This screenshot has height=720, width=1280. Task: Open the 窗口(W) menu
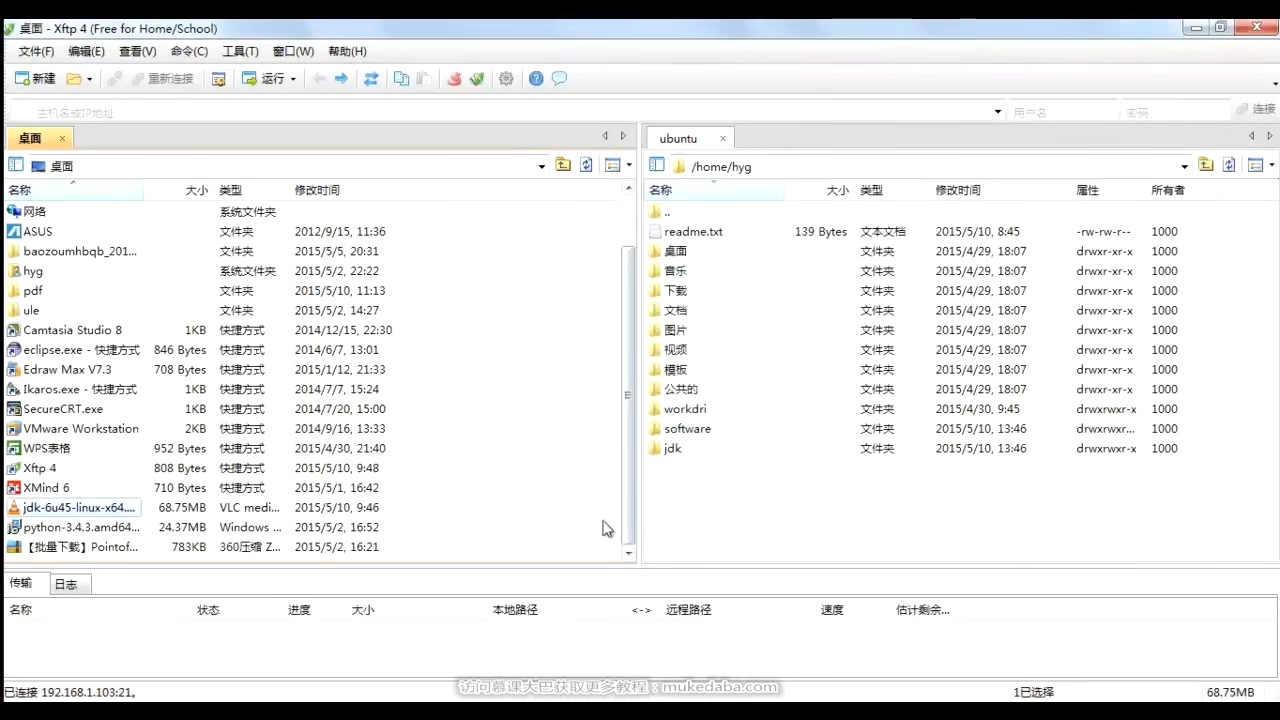point(293,51)
